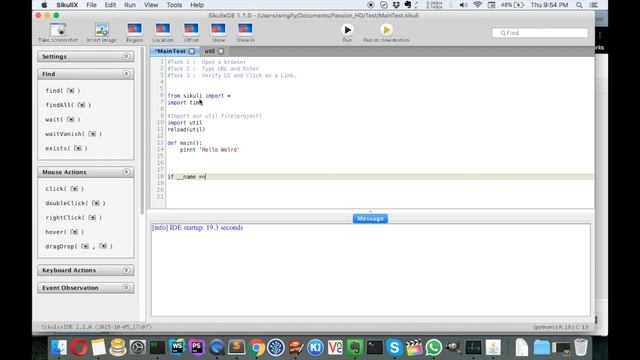Open the SikuliX application menu
The height and width of the screenshot is (360, 640).
pyautogui.click(x=67, y=5)
